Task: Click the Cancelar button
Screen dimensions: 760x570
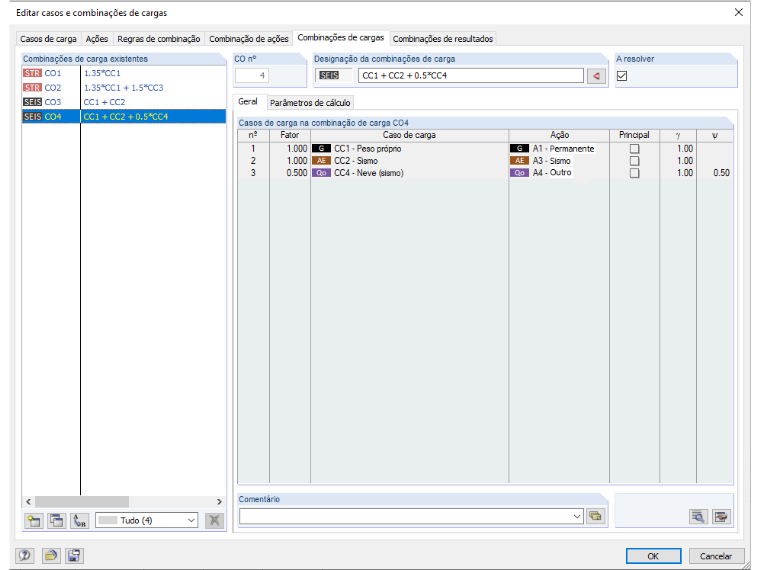Action: [716, 556]
